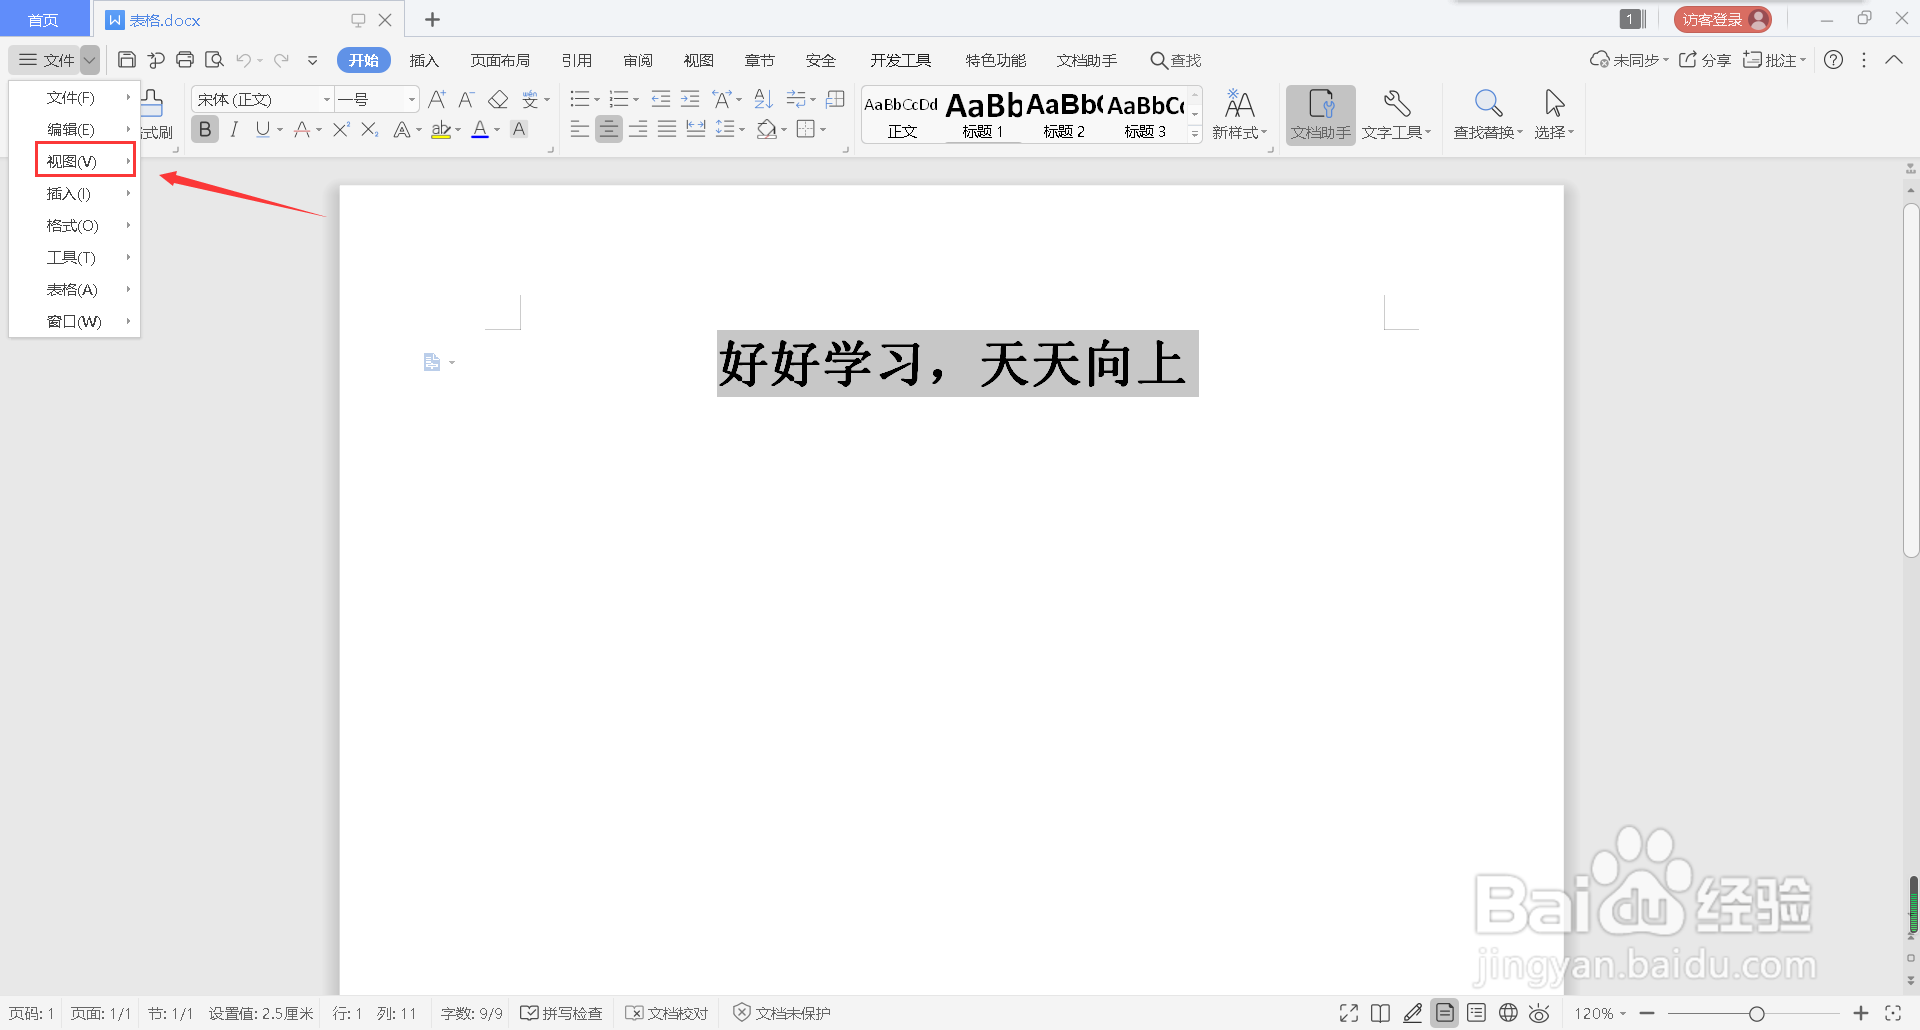Toggle bold formatting on selected text

coord(204,129)
